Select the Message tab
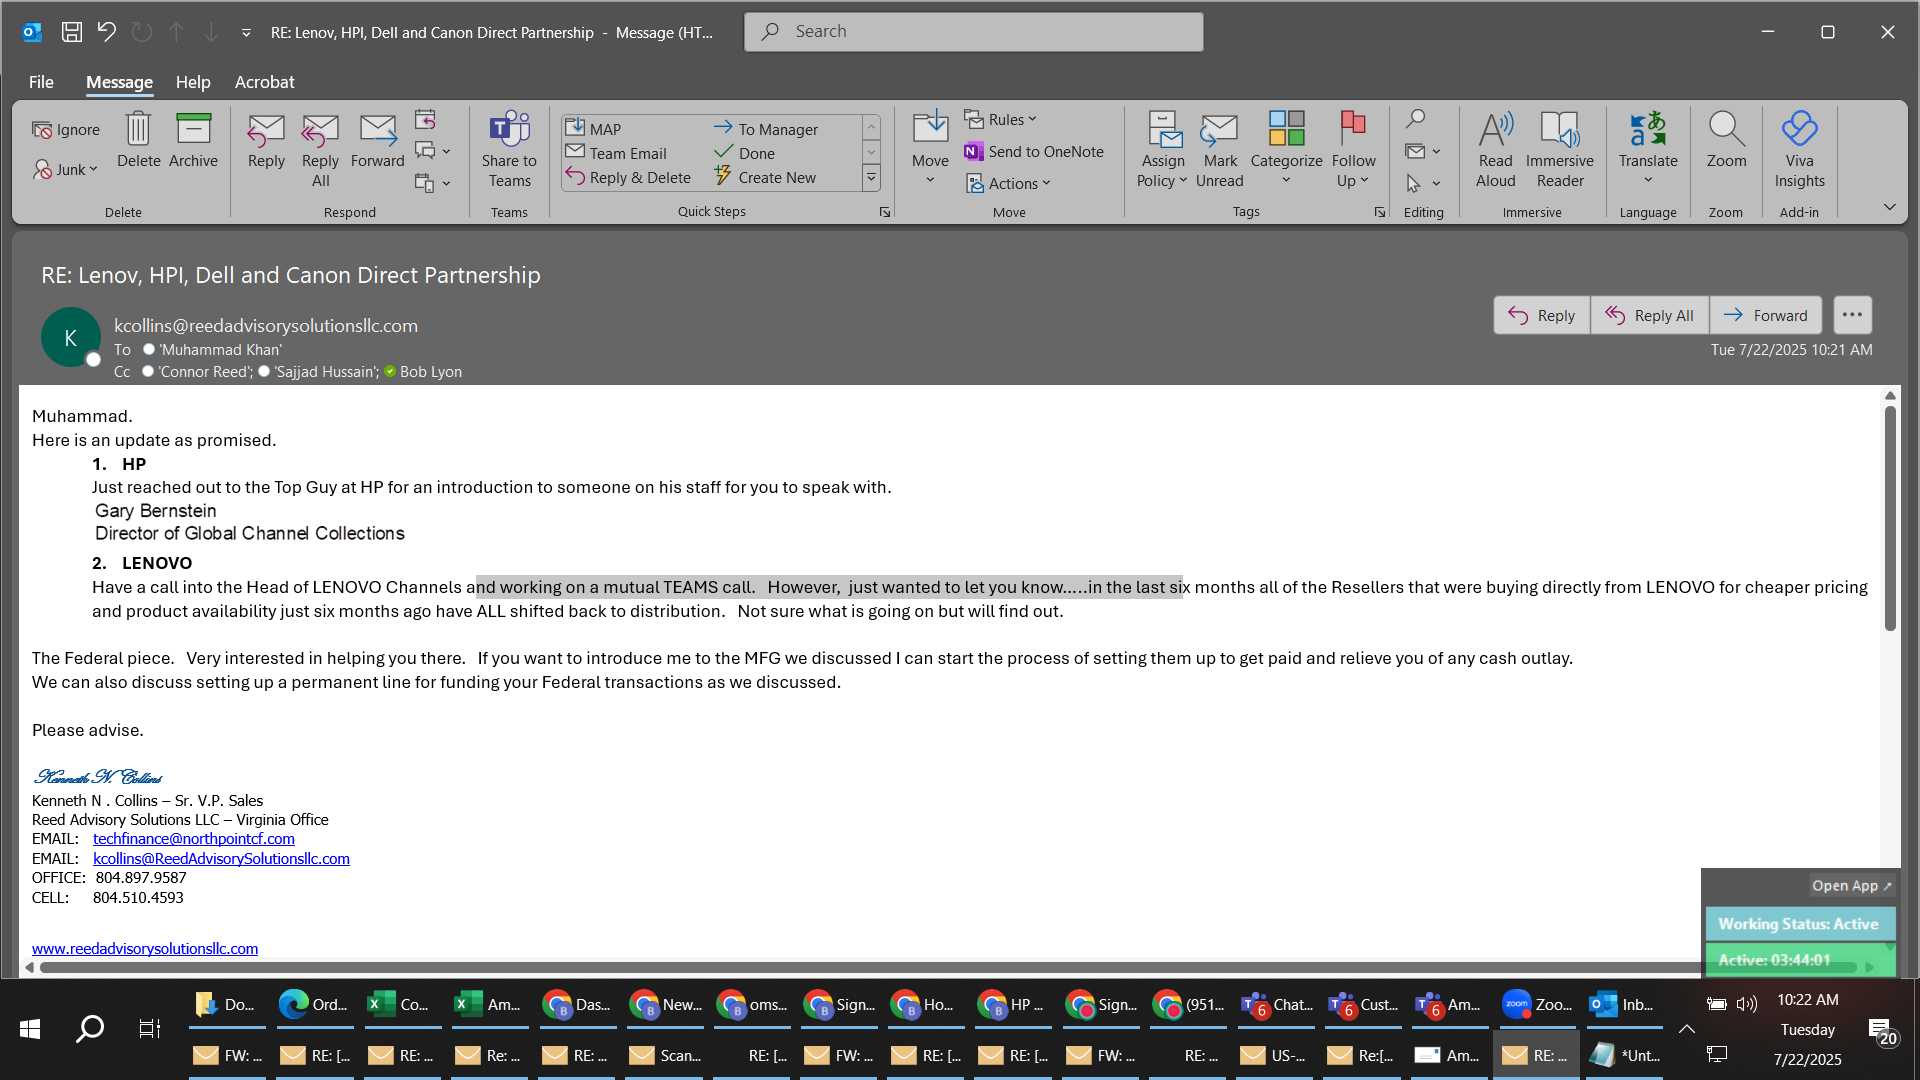The width and height of the screenshot is (1920, 1080). [119, 82]
